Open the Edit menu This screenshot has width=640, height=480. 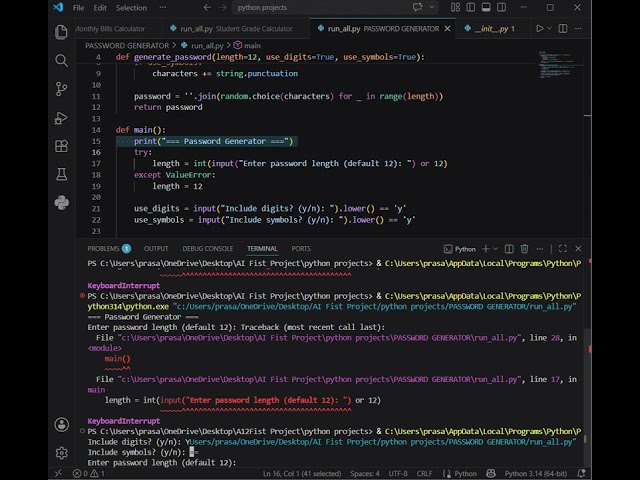point(100,7)
